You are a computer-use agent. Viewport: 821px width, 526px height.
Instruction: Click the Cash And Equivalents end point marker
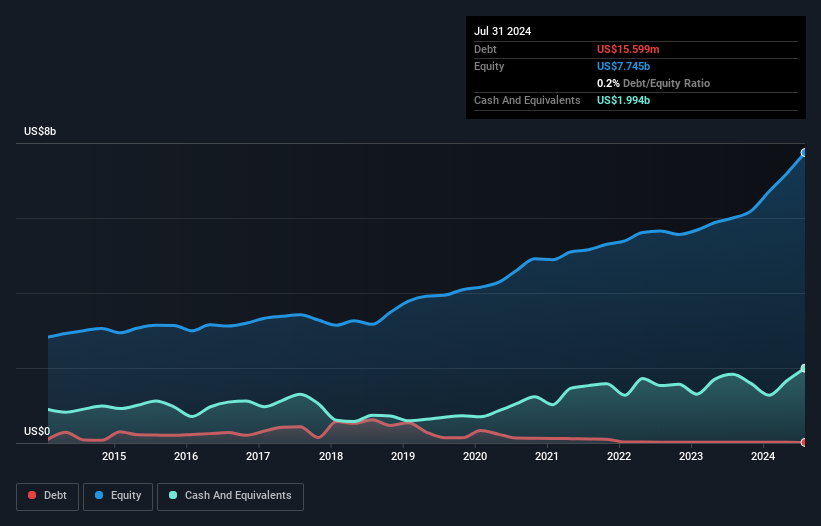[x=804, y=368]
